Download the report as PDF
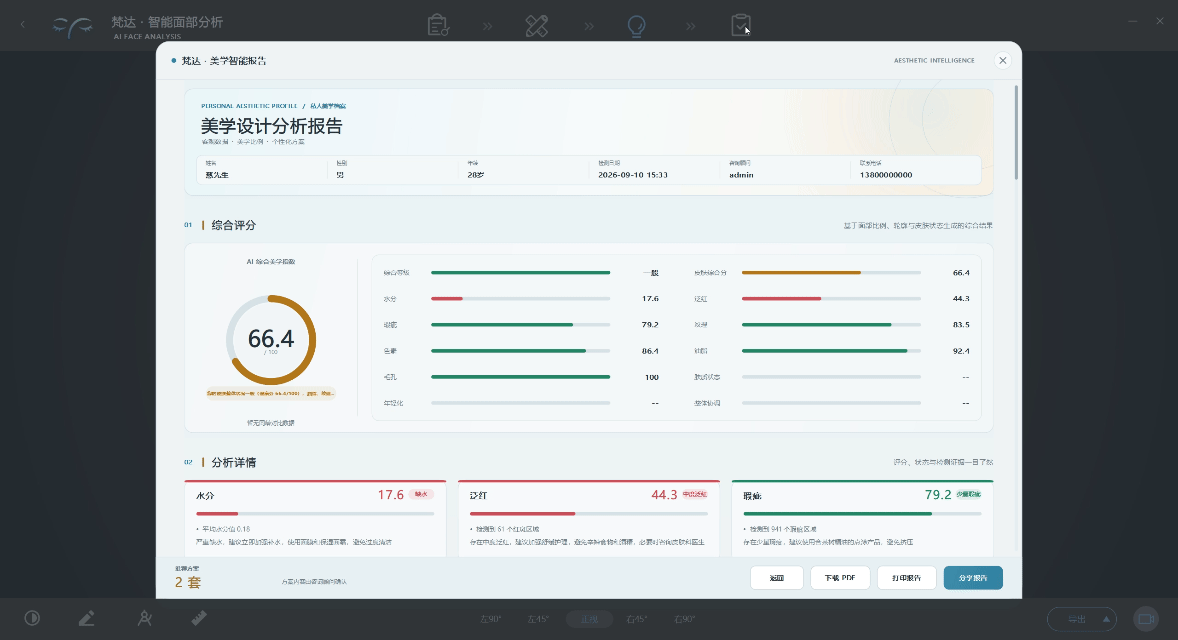Screen dimensions: 1178x640 [840, 578]
